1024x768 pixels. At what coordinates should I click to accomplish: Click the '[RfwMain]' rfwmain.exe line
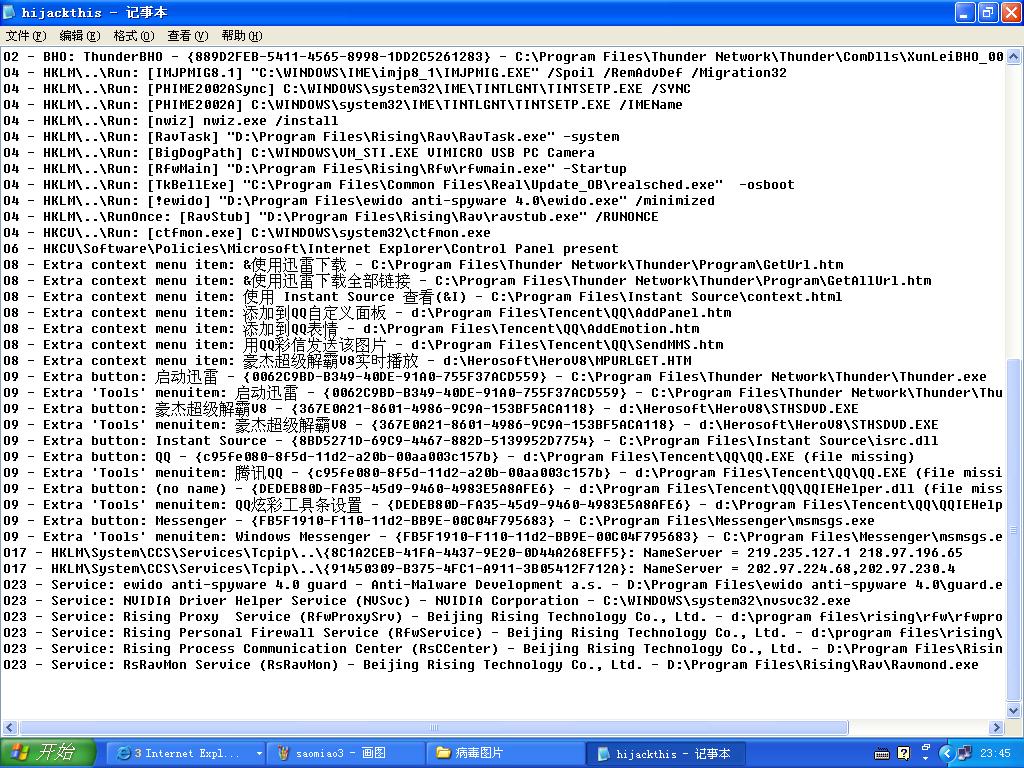click(315, 168)
